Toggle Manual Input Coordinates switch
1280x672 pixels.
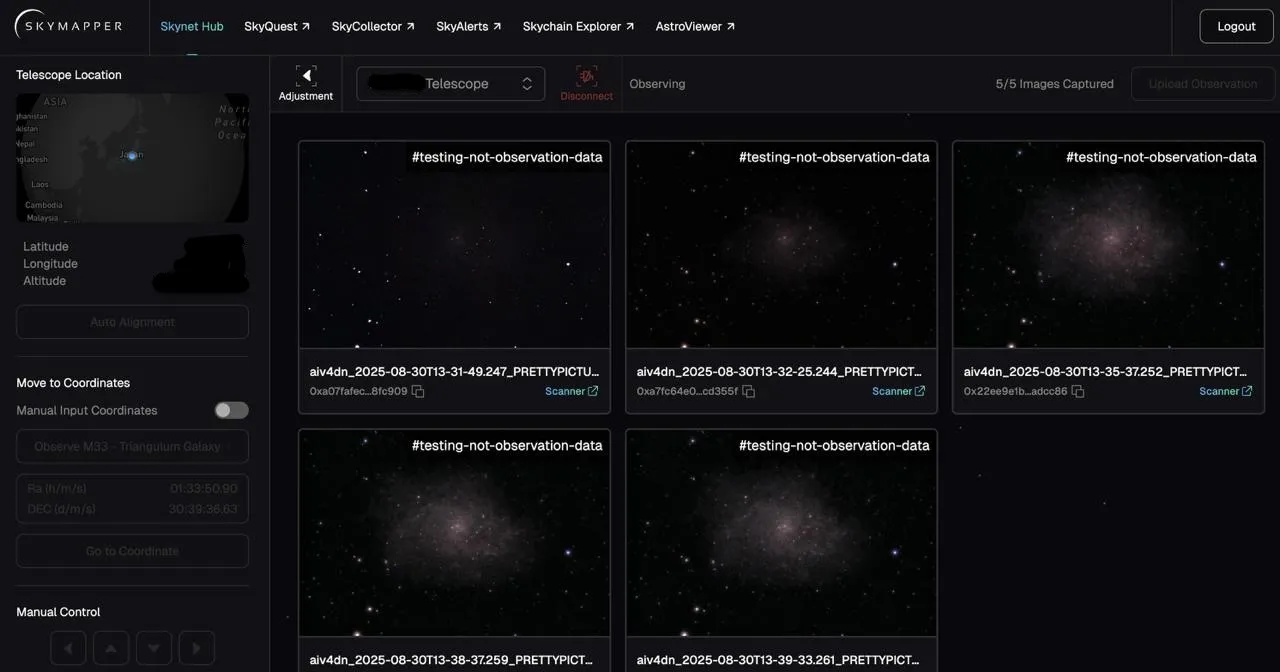coord(231,410)
